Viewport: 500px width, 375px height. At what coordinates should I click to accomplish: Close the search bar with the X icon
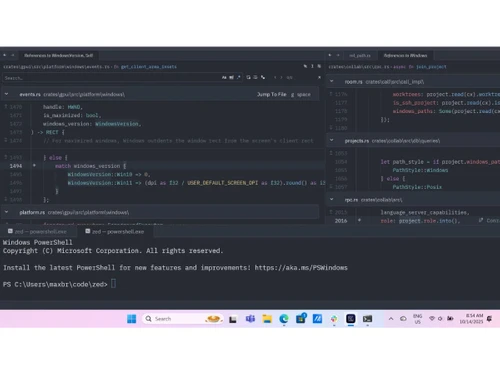pos(319,77)
